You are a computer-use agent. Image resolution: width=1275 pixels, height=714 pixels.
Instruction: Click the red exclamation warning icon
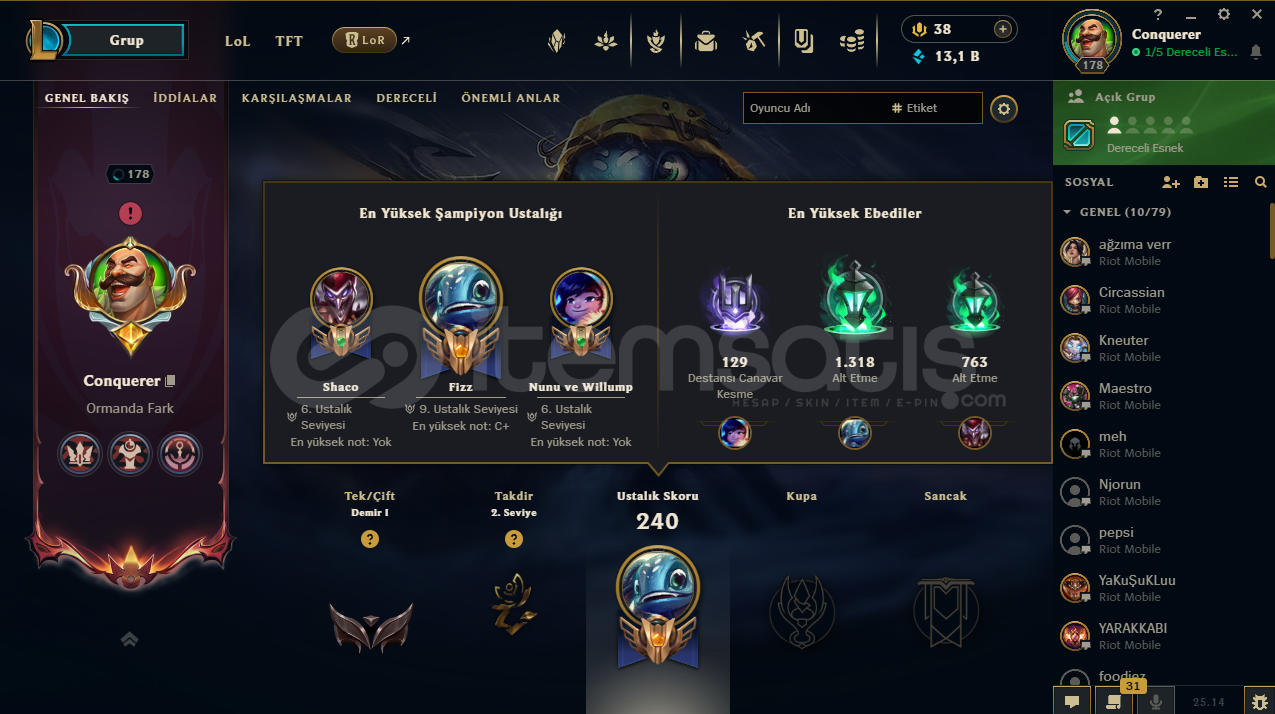click(130, 213)
